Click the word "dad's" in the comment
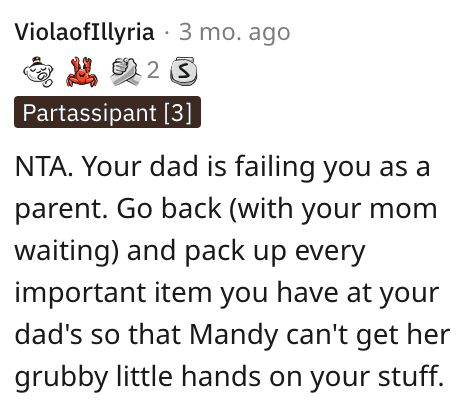The height and width of the screenshot is (412, 474). (x=48, y=334)
